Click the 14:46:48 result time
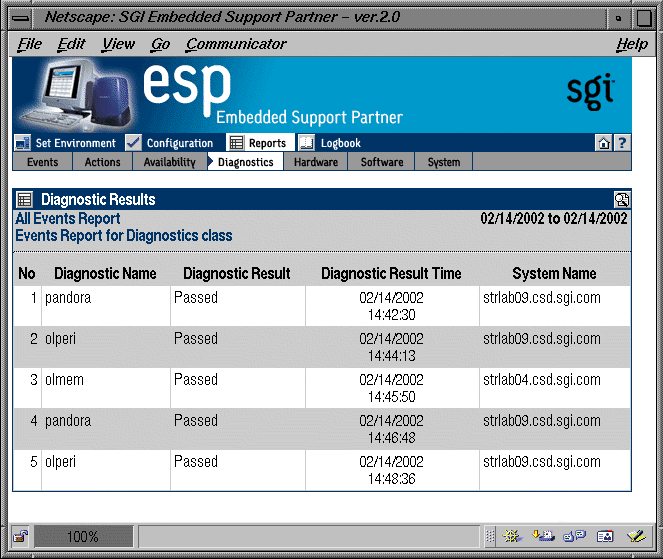Viewport: 663px width, 559px height. pos(392,438)
